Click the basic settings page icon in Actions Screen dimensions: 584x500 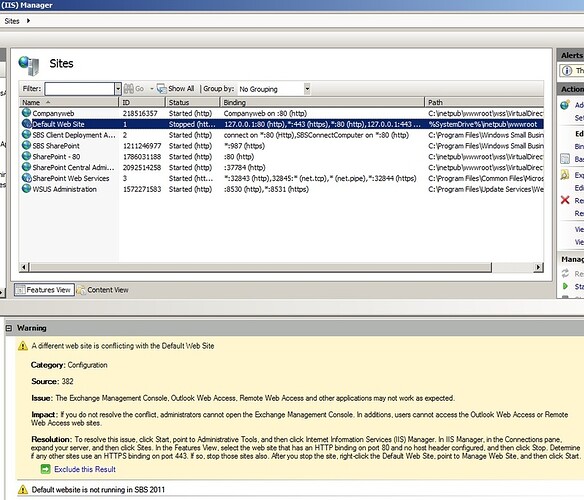(x=565, y=159)
